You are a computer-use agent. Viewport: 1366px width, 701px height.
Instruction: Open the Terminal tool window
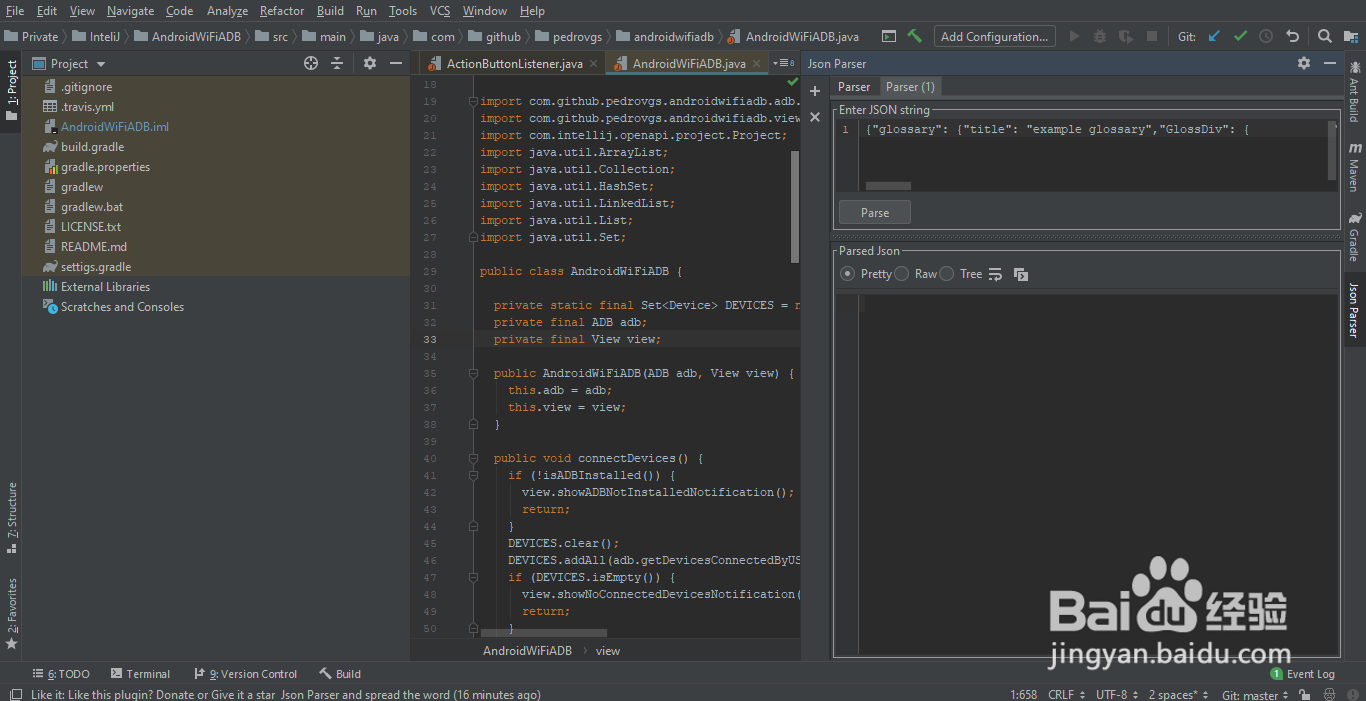pos(141,674)
